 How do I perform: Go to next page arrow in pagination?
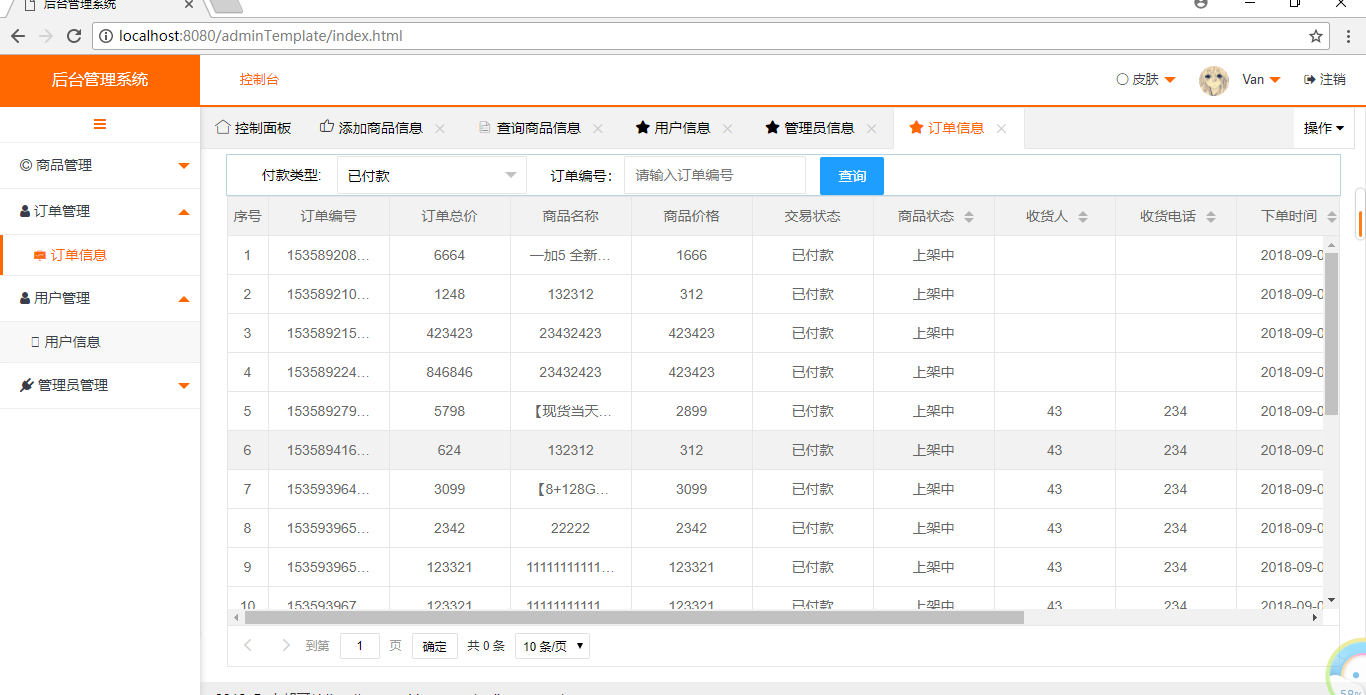[x=286, y=646]
